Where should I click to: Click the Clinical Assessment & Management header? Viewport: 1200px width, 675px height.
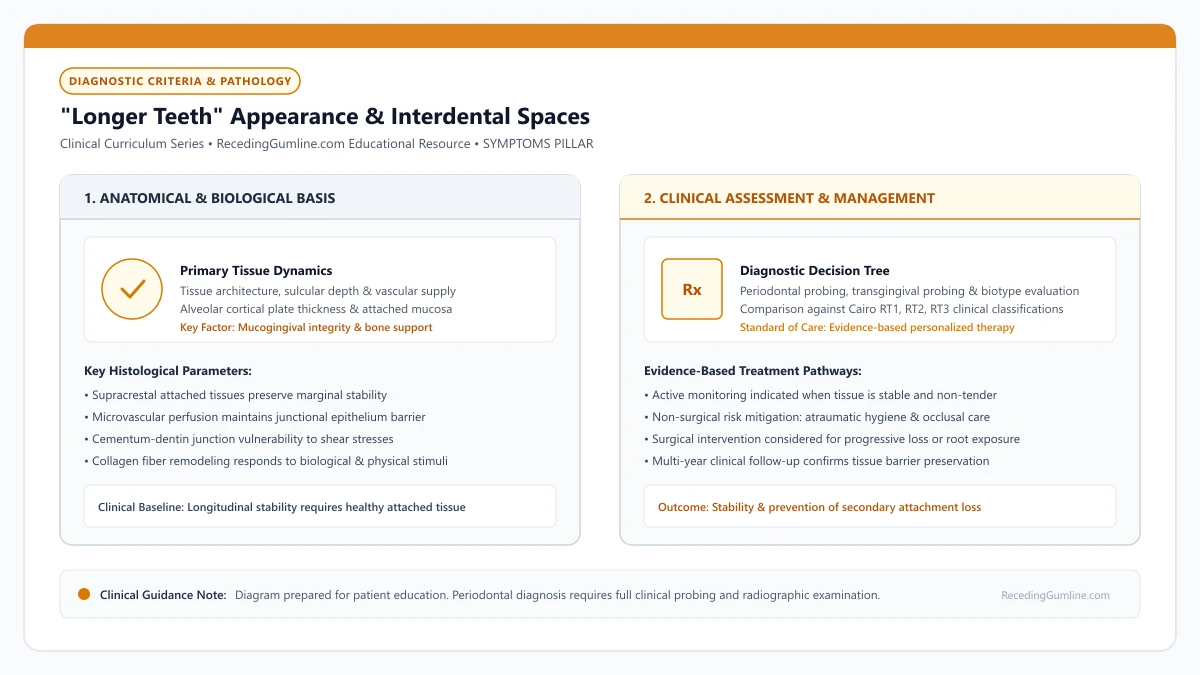(x=789, y=198)
